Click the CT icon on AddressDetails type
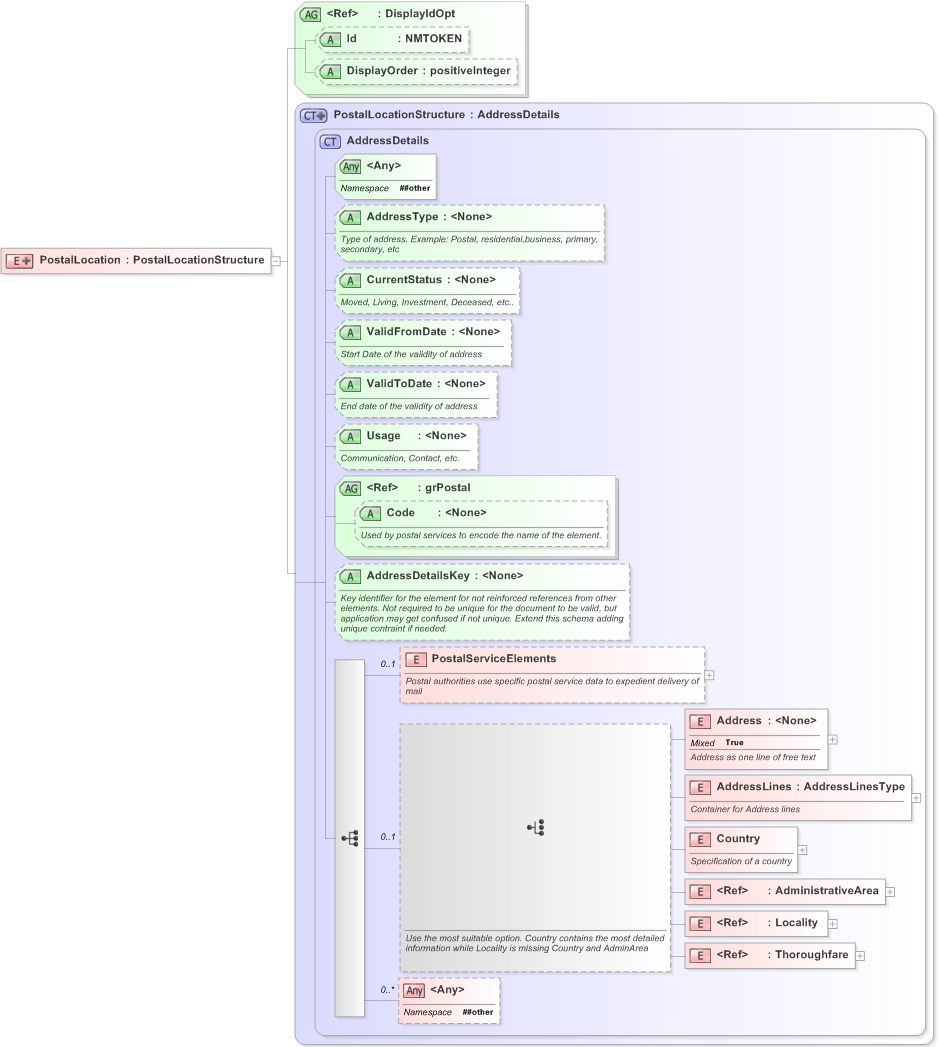938x1047 pixels. click(329, 141)
